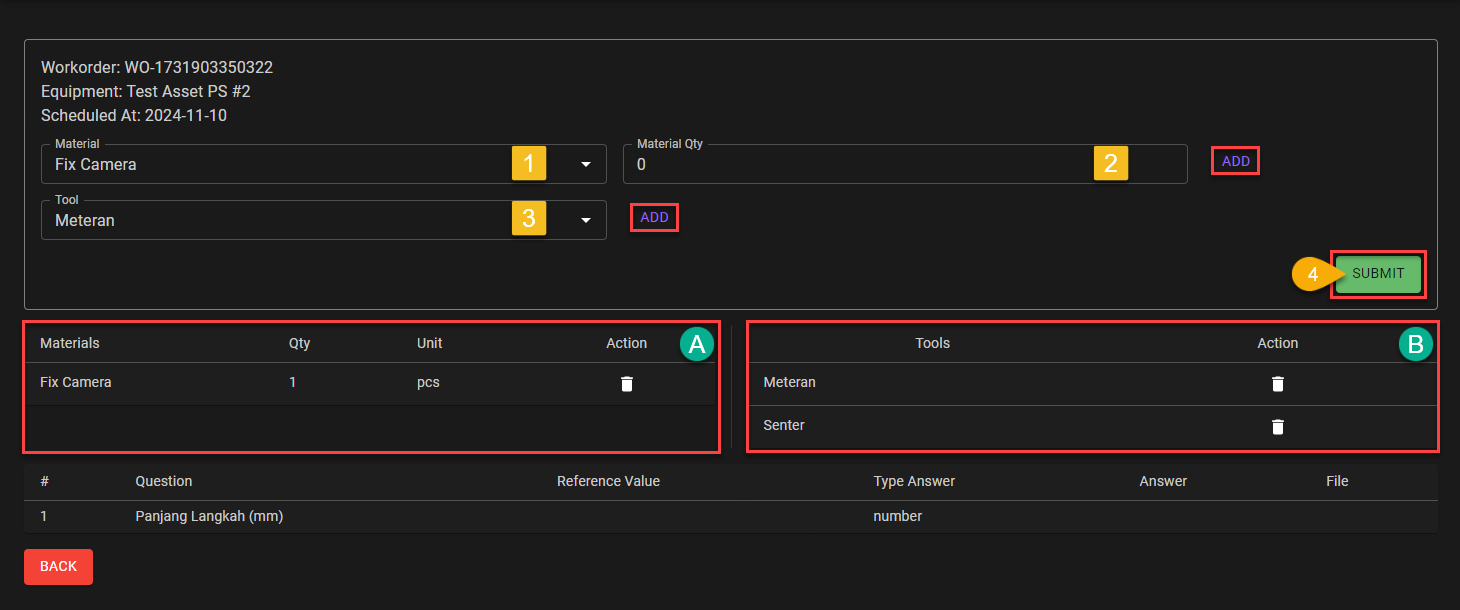1460x610 pixels.
Task: Open the Tool dropdown arrow
Action: (586, 221)
